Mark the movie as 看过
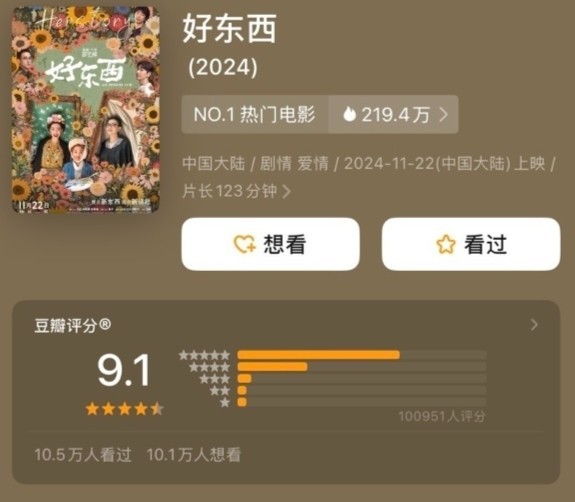The image size is (575, 502). [x=471, y=244]
